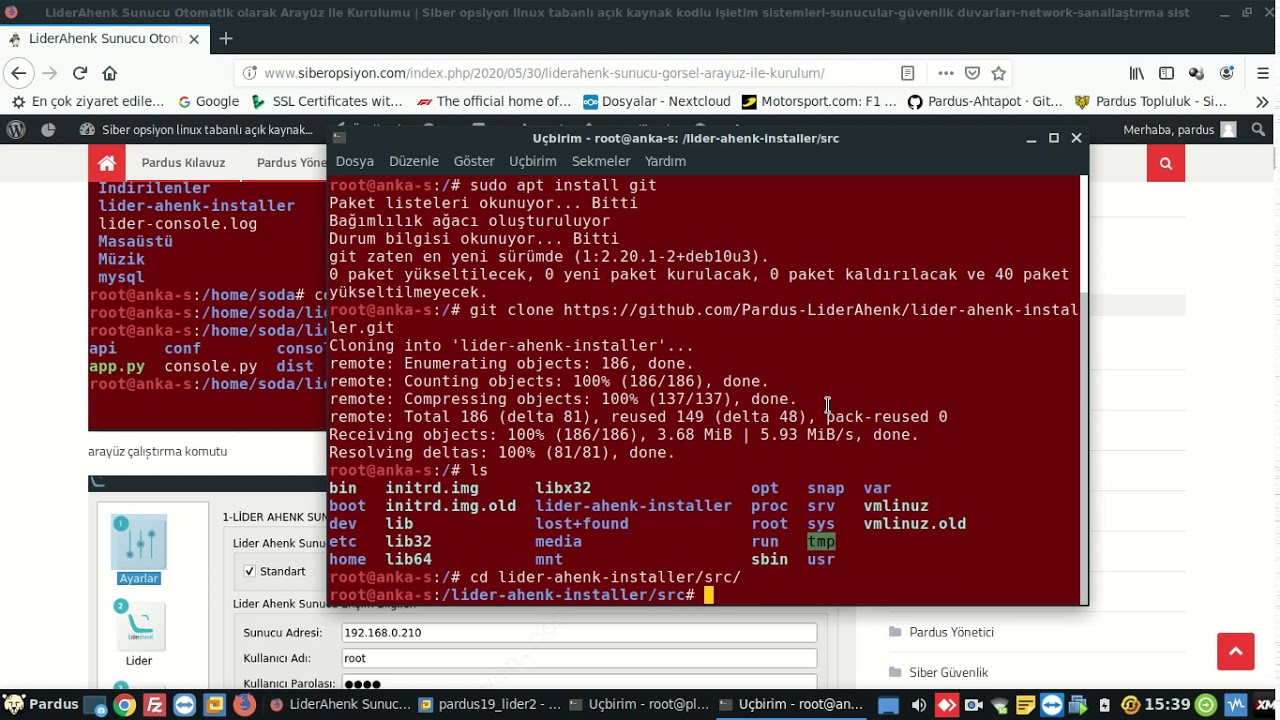
Task: Show the Firefox sidebars icon
Action: pyautogui.click(x=1166, y=73)
